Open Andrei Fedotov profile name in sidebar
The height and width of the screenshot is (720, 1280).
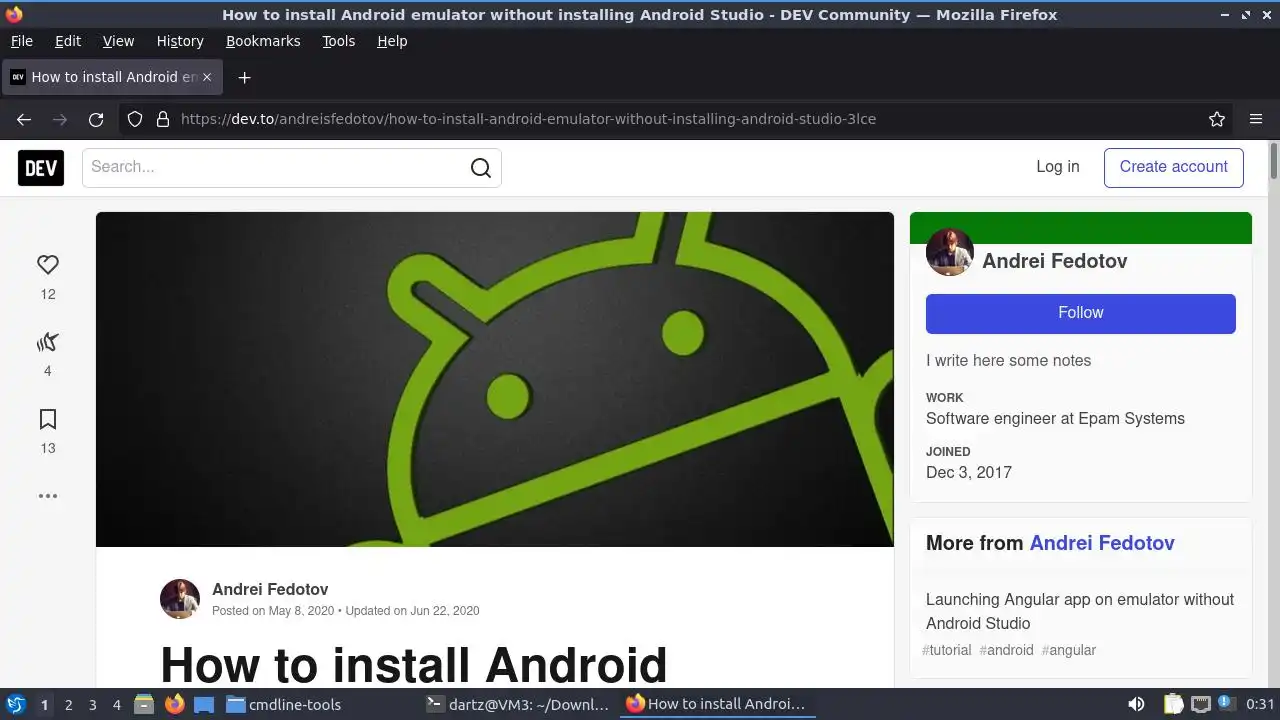click(x=1054, y=261)
